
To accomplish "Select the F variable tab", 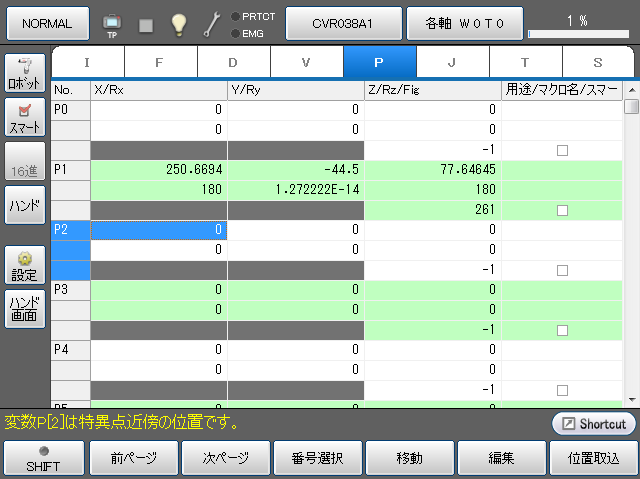I will [160, 62].
